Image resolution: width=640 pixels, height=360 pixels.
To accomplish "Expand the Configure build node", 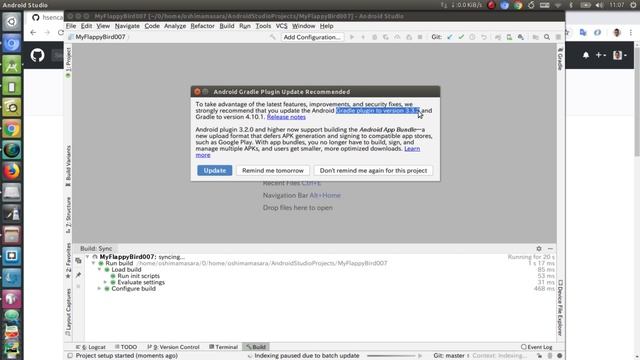I will [100, 289].
